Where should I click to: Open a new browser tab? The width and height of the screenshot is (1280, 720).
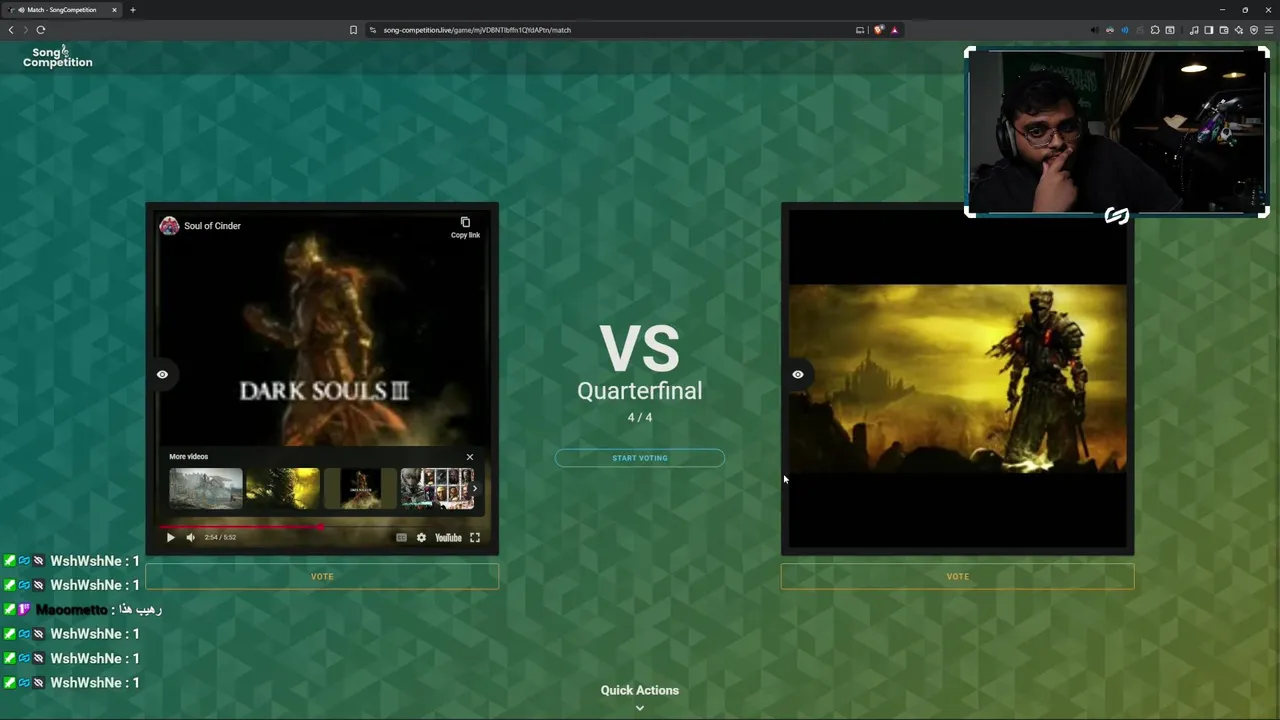click(x=132, y=10)
